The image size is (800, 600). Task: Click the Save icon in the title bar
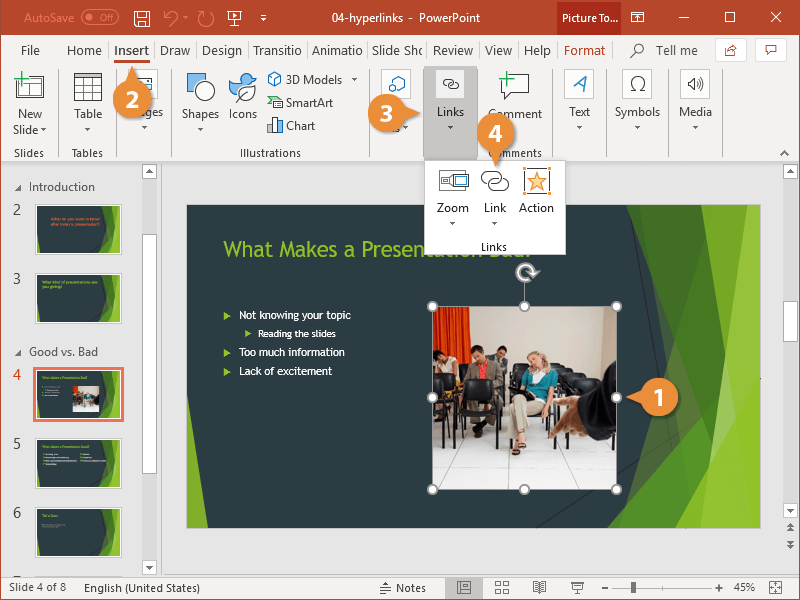pos(142,18)
